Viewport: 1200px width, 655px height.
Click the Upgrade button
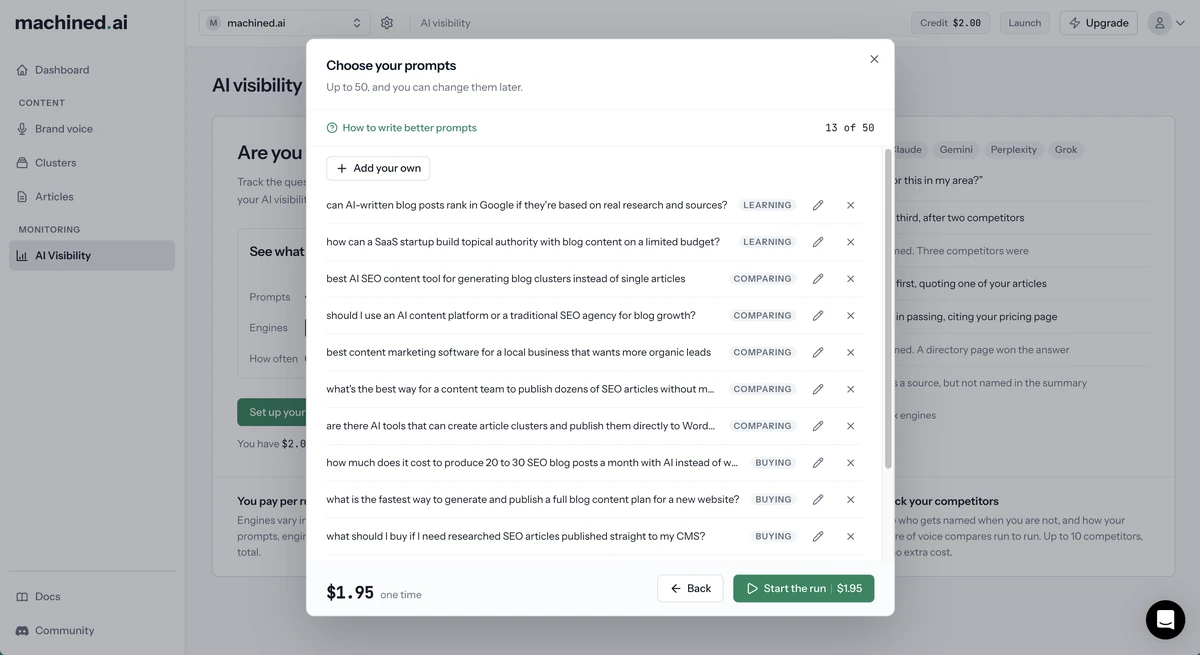tap(1098, 23)
